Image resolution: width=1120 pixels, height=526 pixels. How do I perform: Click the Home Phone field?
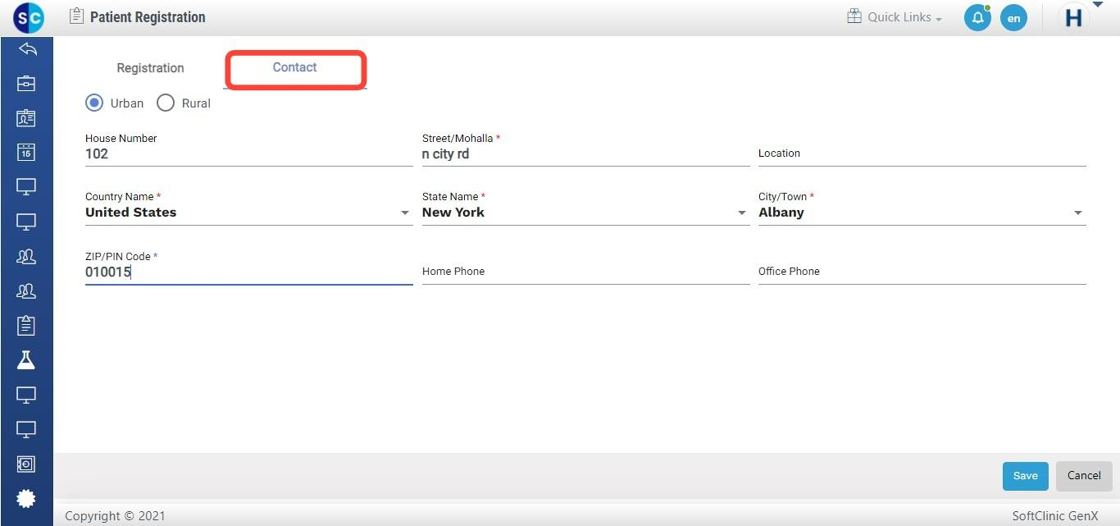[586, 272]
